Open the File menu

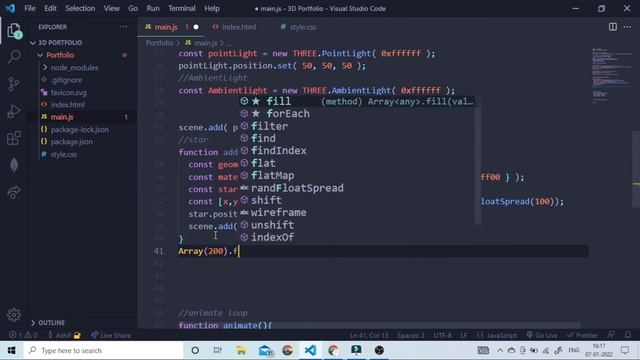coord(30,8)
